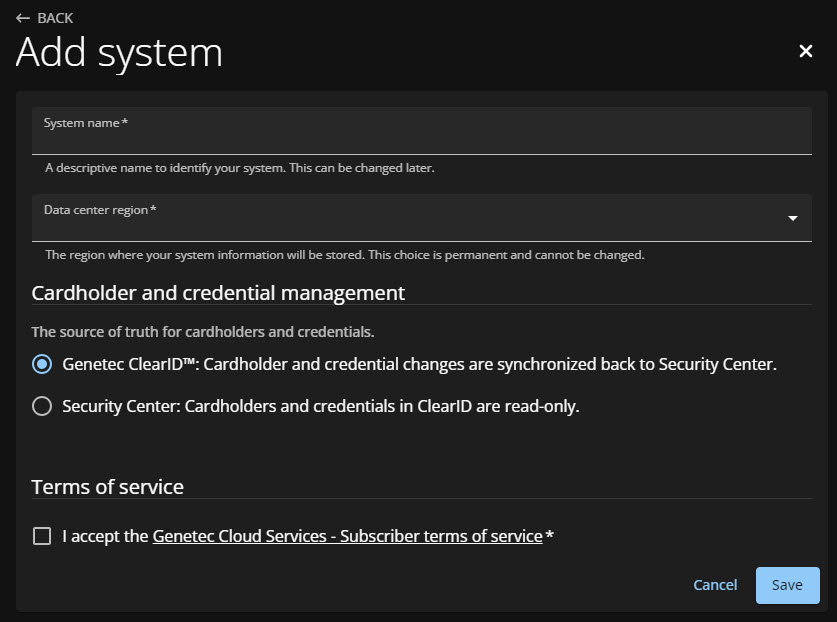Screen dimensions: 837x622
Task: Click the Cardholder and credential management heading
Action: pos(218,293)
